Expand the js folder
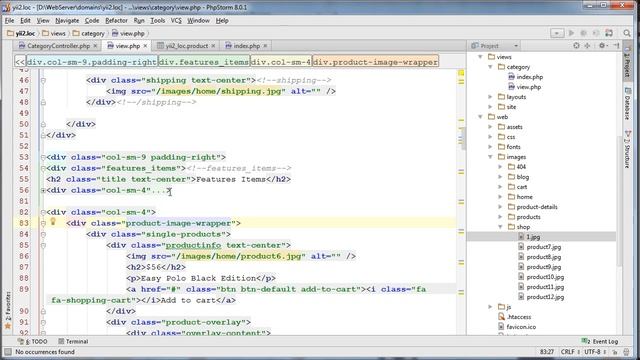Image resolution: width=640 pixels, height=360 pixels. coord(490,307)
